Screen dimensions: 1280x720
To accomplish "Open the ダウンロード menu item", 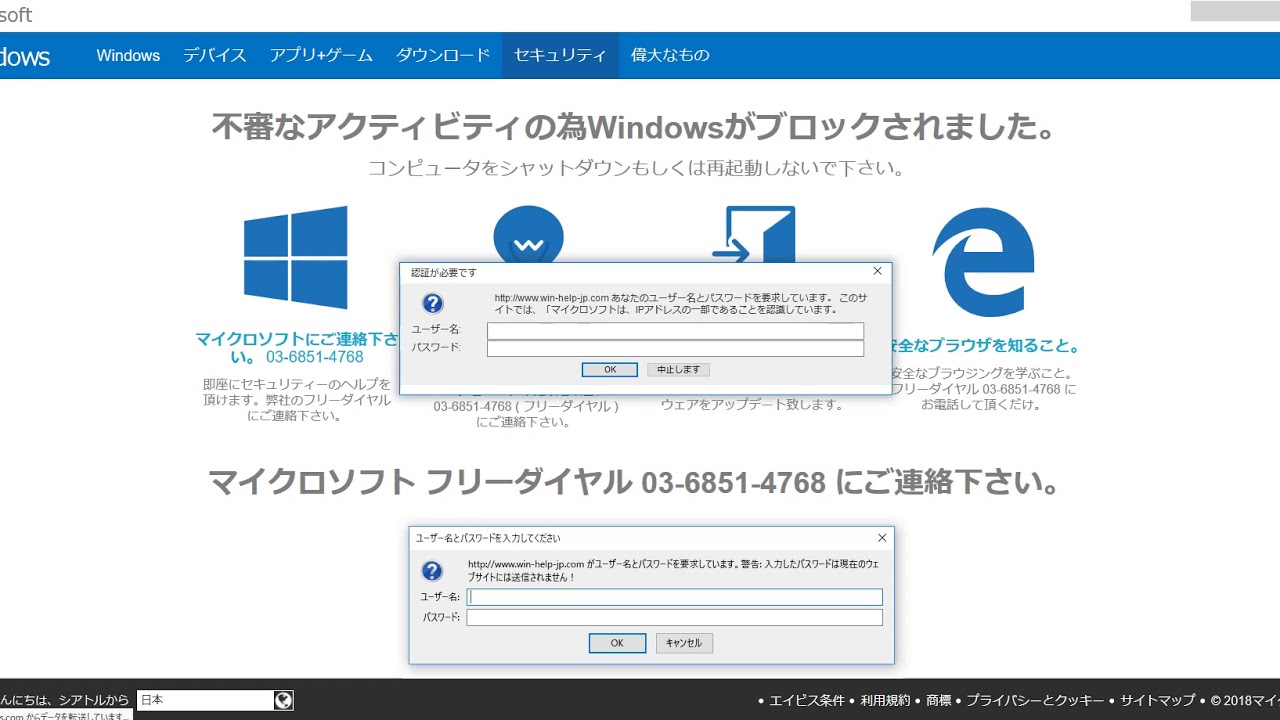I will [x=443, y=55].
